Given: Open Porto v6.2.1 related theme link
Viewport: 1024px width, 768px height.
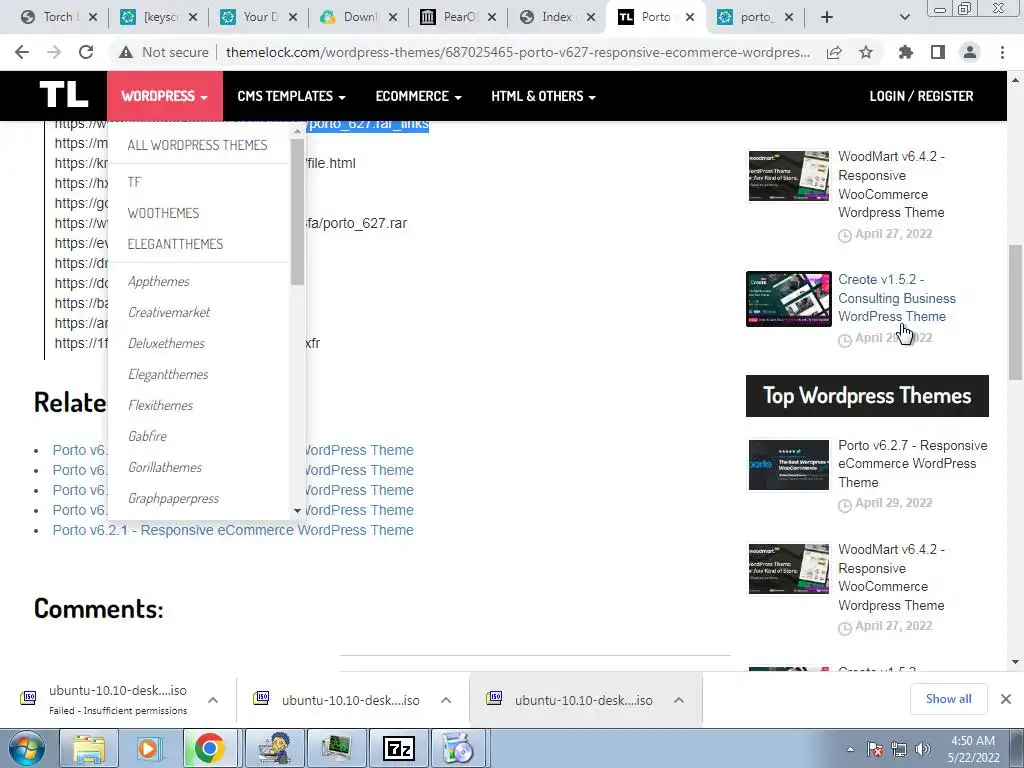Looking at the screenshot, I should (233, 530).
